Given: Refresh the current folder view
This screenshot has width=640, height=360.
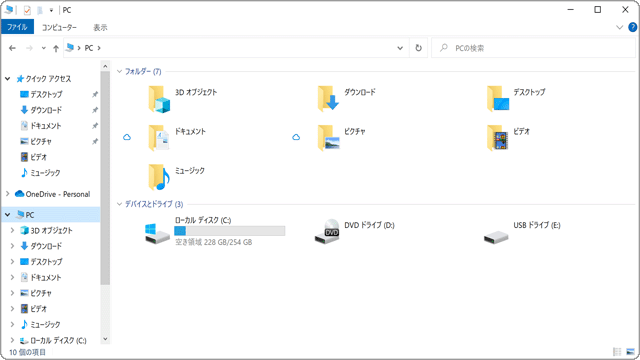Looking at the screenshot, I should (418, 48).
